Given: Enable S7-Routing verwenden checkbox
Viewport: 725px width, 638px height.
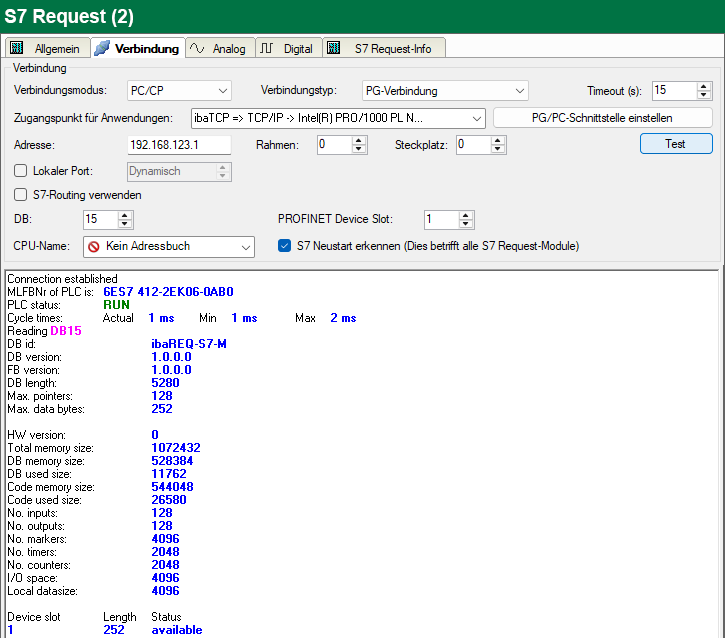Looking at the screenshot, I should tap(21, 195).
